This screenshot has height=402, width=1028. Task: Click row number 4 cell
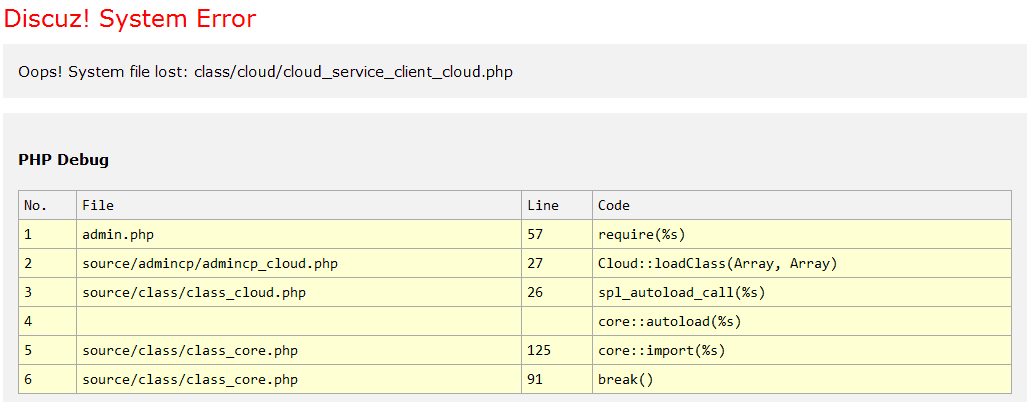(x=48, y=321)
